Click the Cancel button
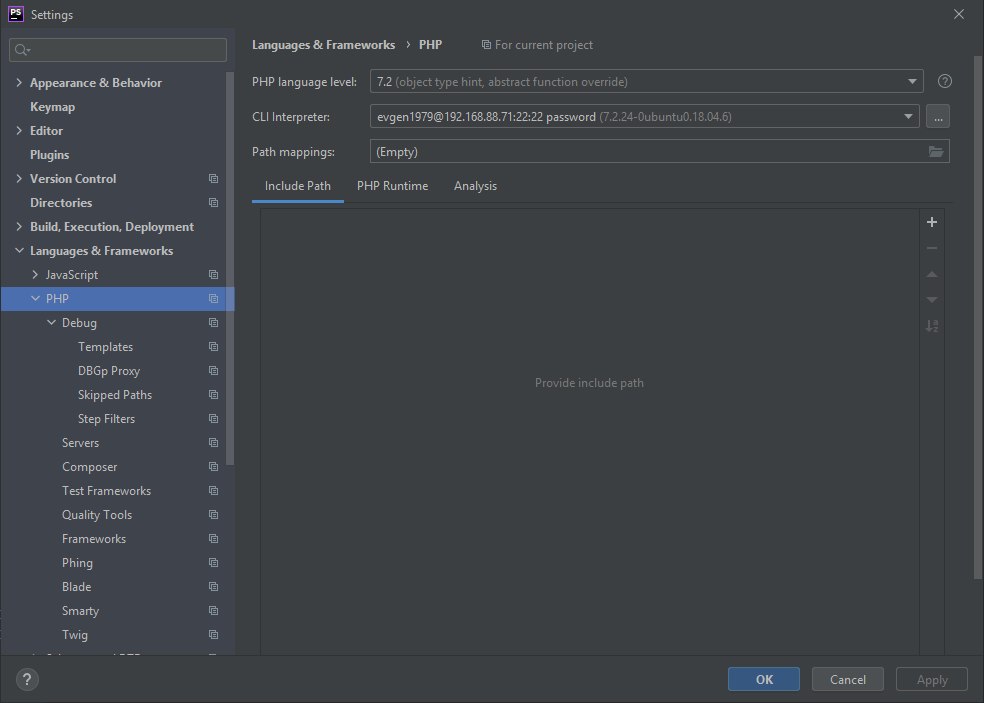The width and height of the screenshot is (984, 703). [x=847, y=679]
